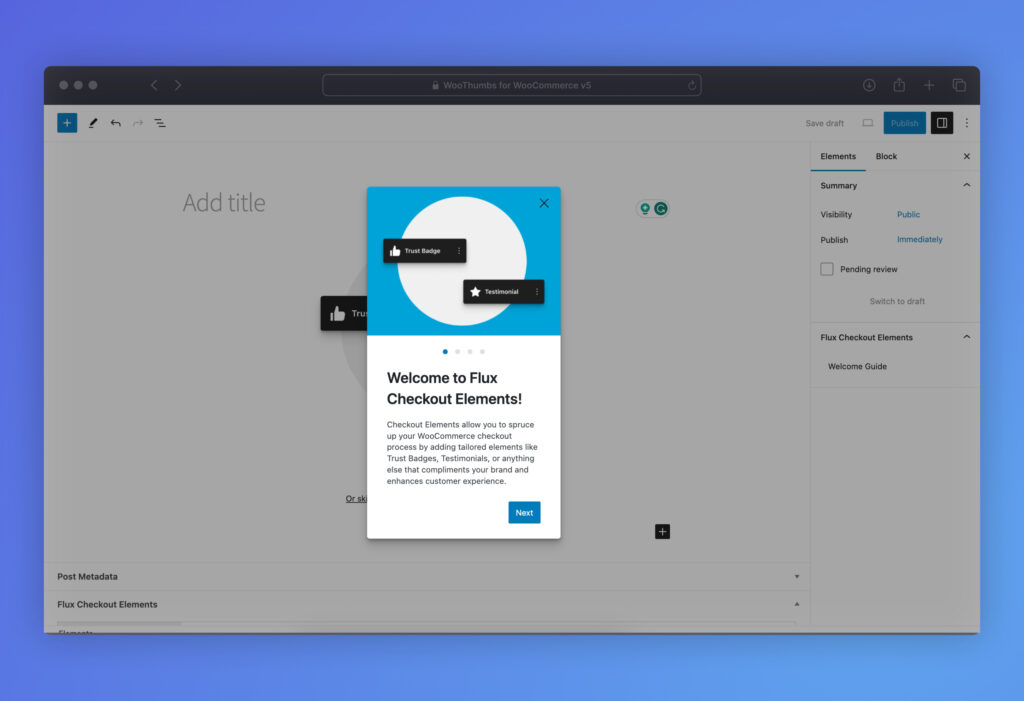The width and height of the screenshot is (1024, 701).
Task: Enable the Pending review checkbox
Action: click(x=827, y=269)
